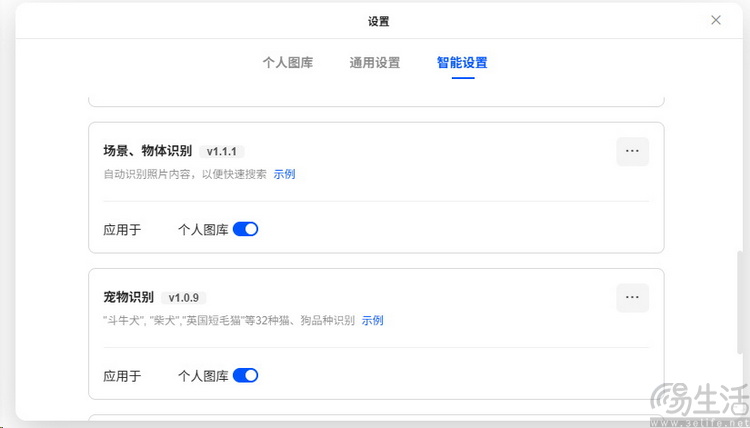Open the 示例 link for pet recognition

[372, 320]
